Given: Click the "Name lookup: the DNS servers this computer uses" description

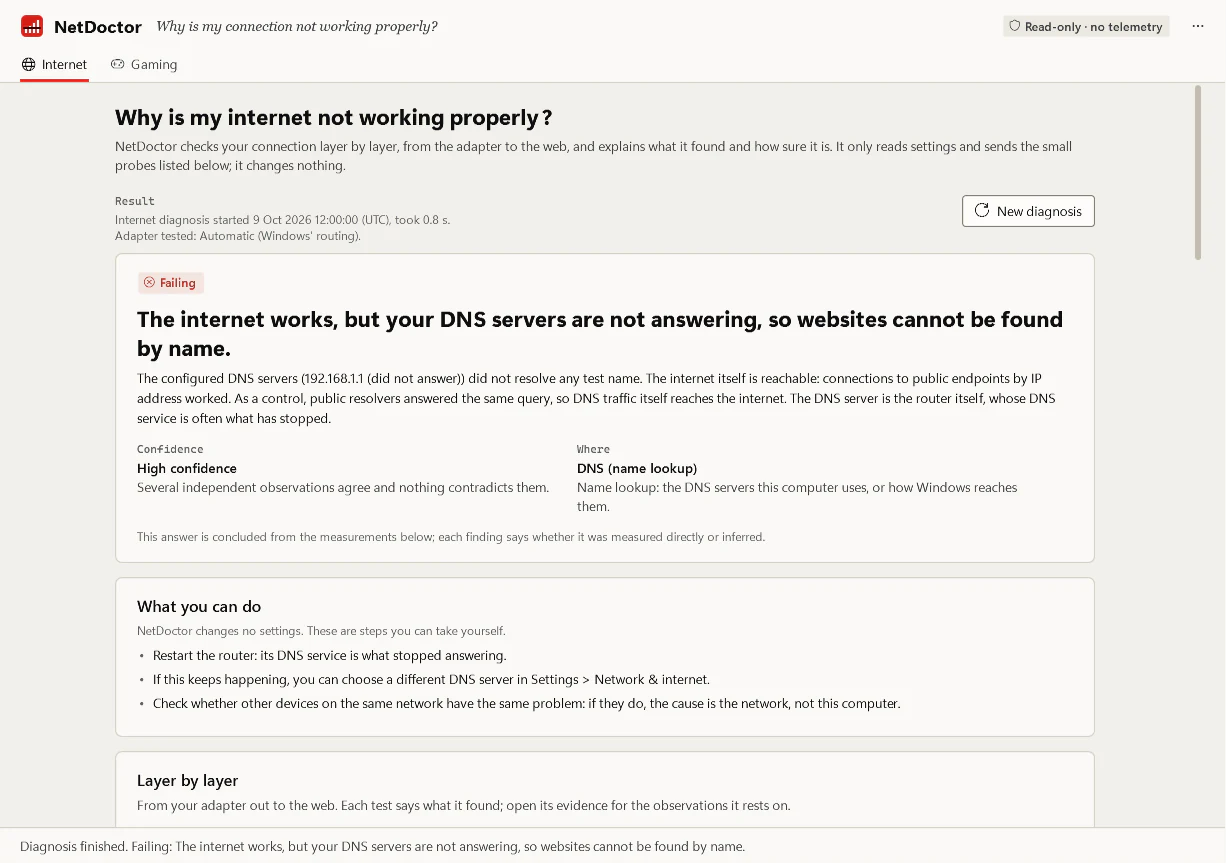Looking at the screenshot, I should 797,497.
